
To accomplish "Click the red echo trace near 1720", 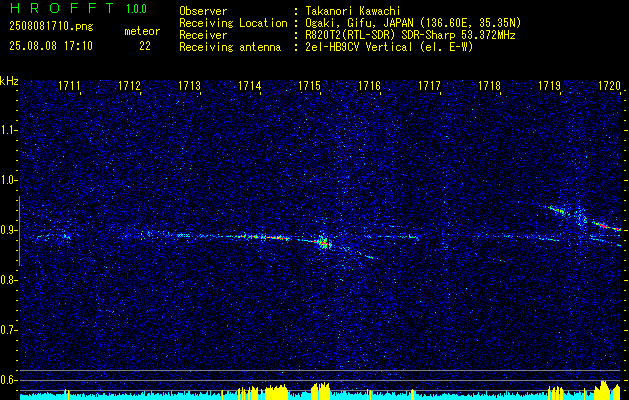I will click(606, 226).
